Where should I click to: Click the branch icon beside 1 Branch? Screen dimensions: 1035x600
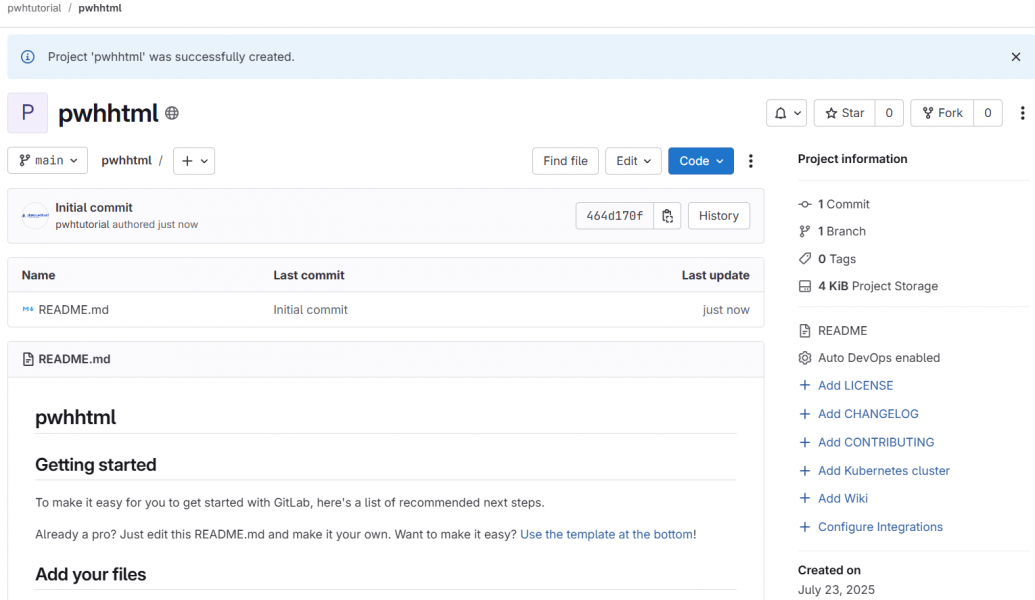click(805, 231)
